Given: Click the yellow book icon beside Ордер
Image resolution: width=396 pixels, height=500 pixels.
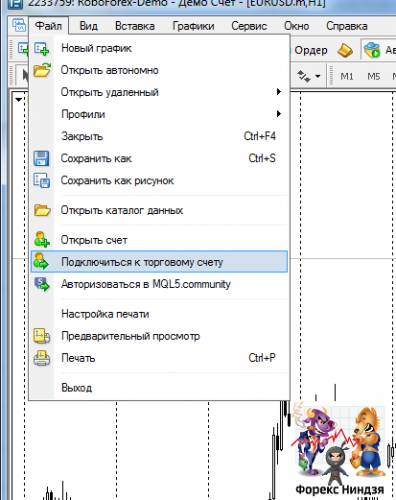Looking at the screenshot, I should point(345,51).
